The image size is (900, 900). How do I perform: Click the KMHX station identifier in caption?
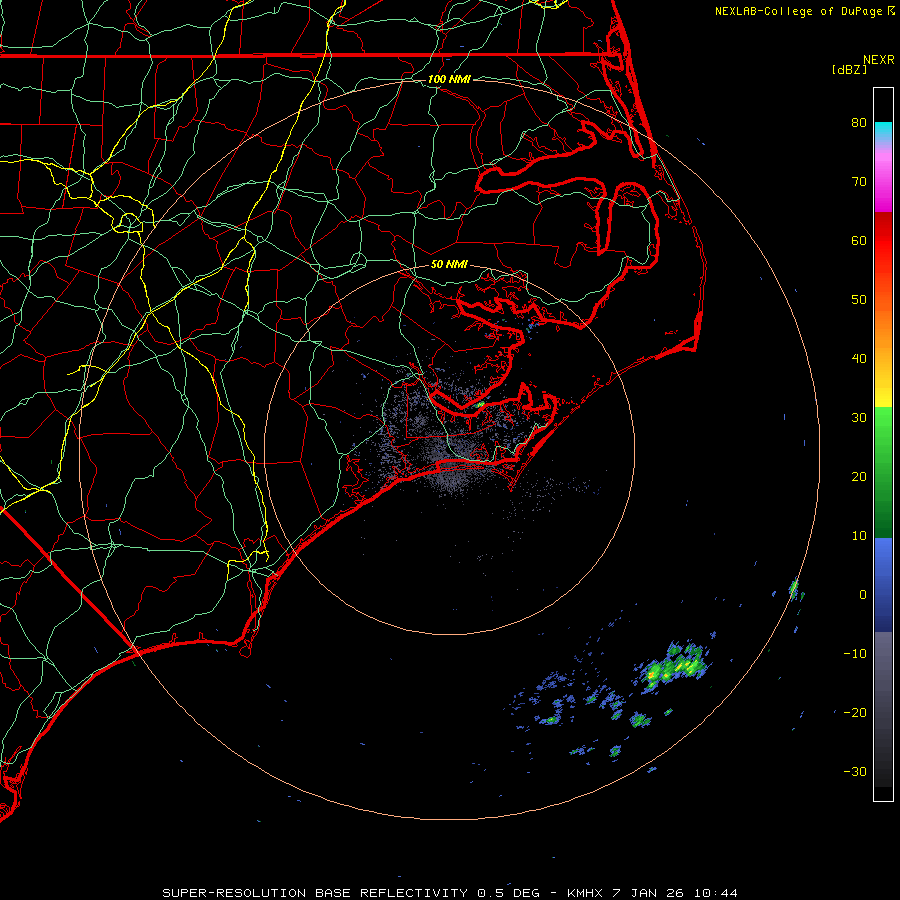point(585,893)
